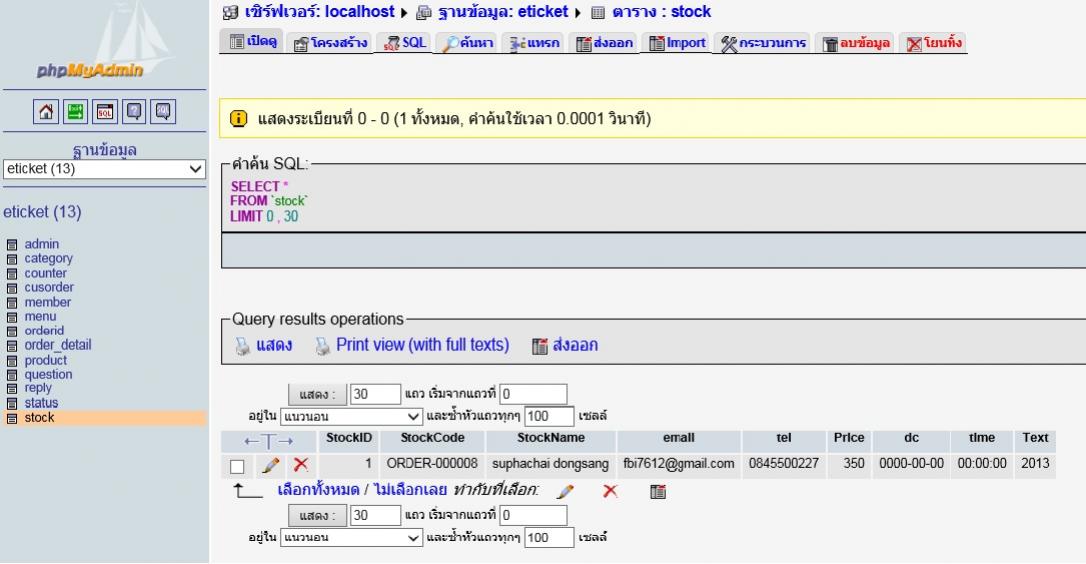Open upper display mode dropdown above table
The height and width of the screenshot is (564, 1086).
[x=351, y=416]
